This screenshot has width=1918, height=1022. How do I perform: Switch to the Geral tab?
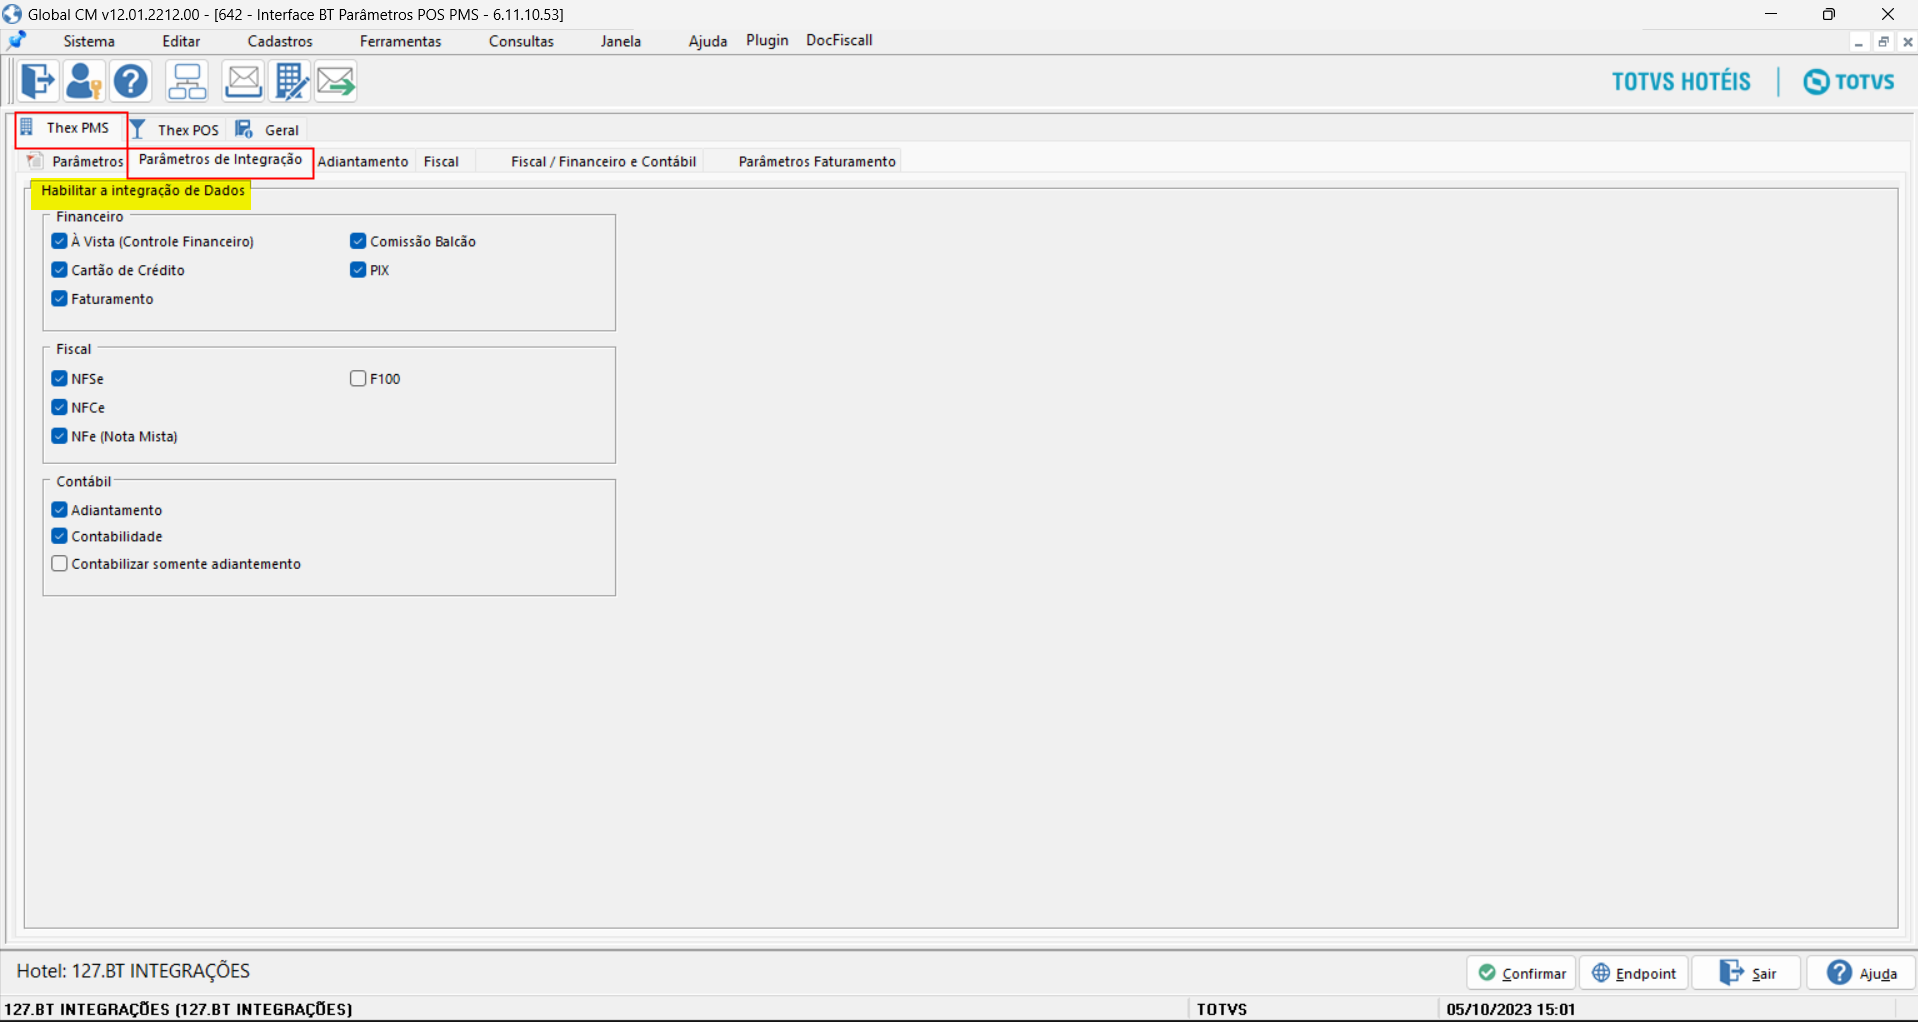coord(268,130)
